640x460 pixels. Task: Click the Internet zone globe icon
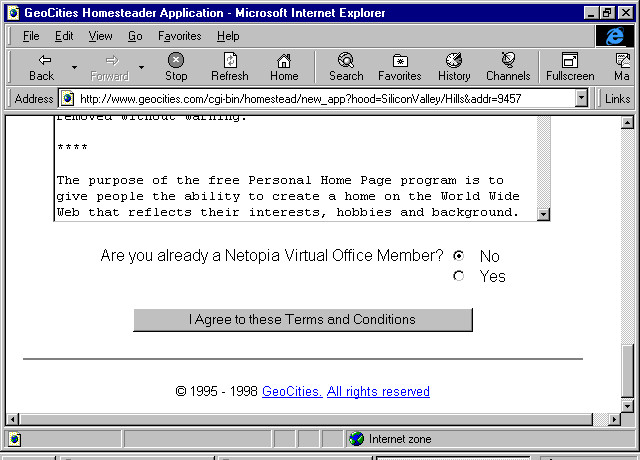pyautogui.click(x=356, y=439)
